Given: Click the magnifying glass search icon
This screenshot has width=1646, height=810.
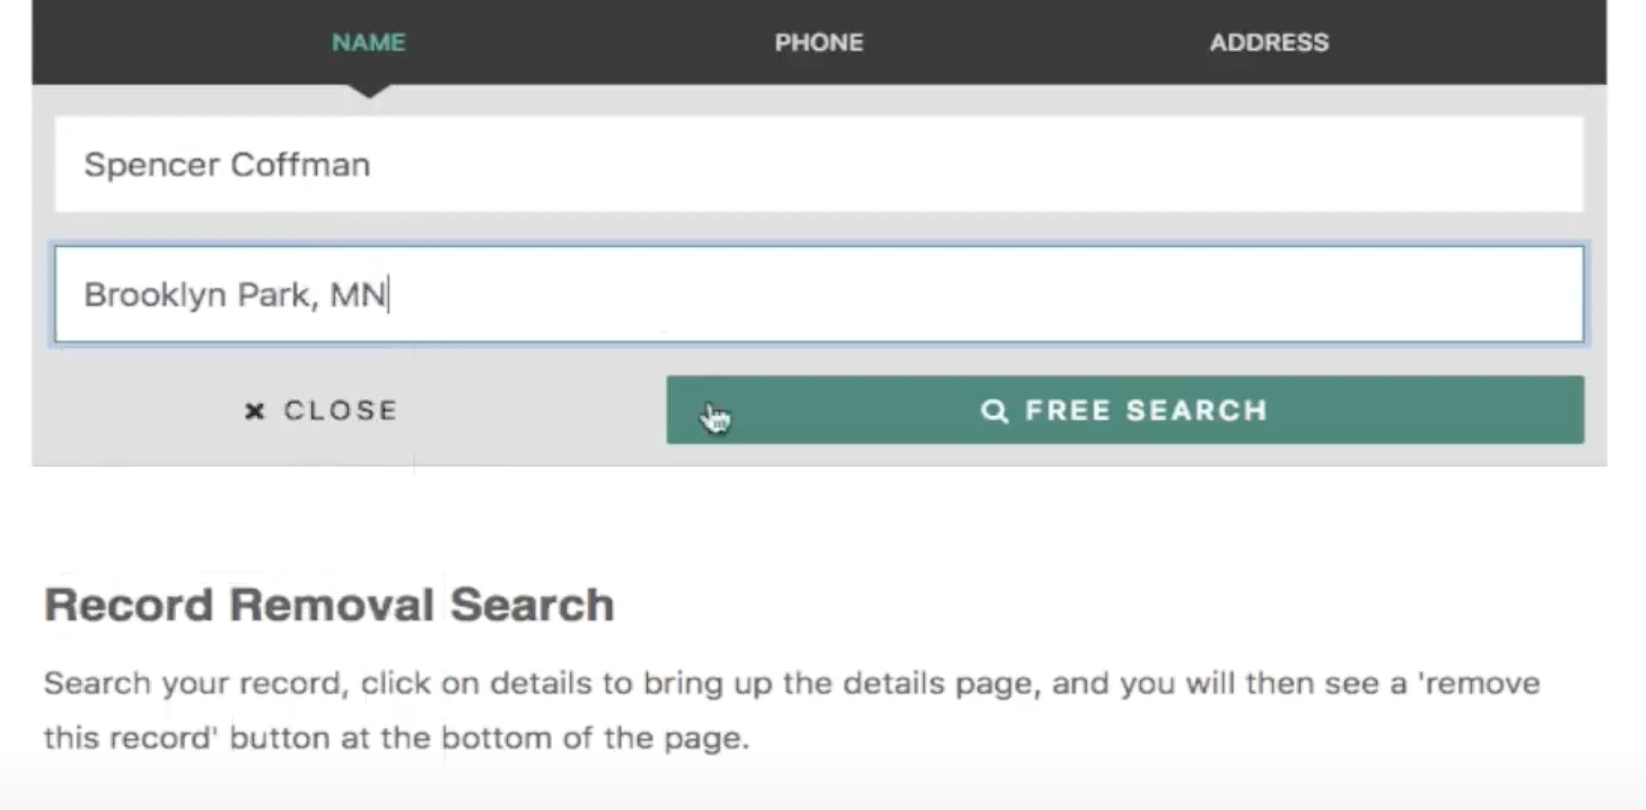Looking at the screenshot, I should (994, 411).
